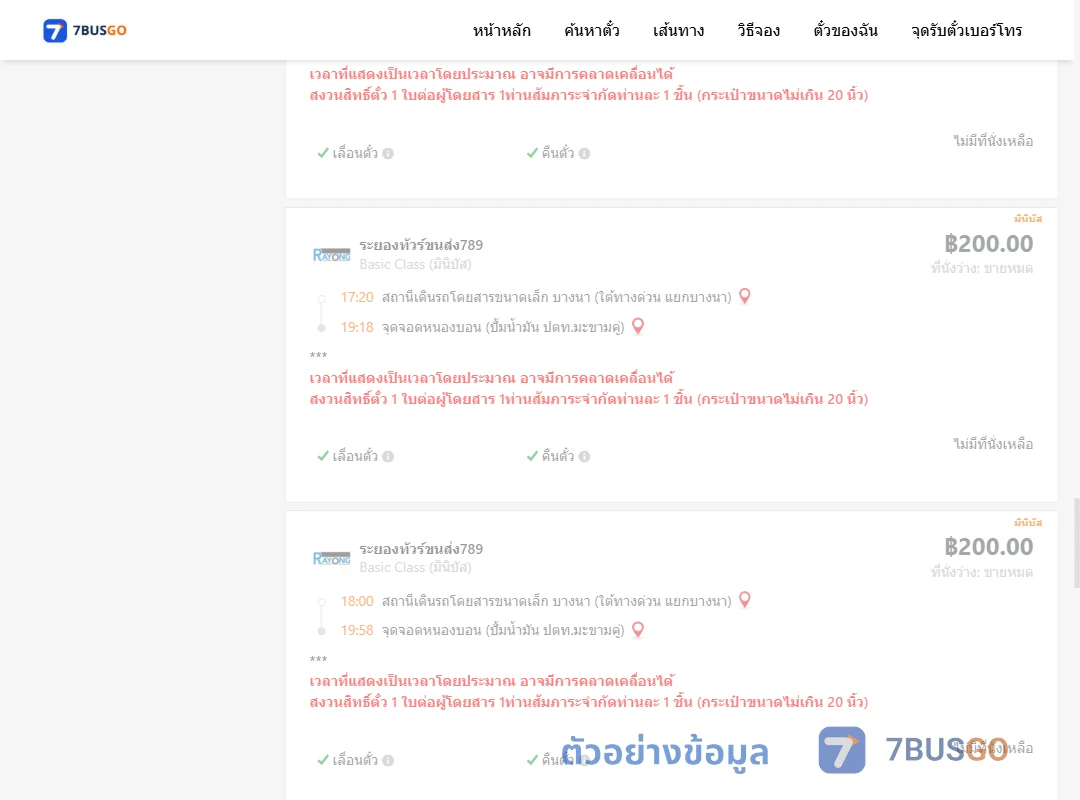This screenshot has height=800, width=1080.
Task: Click the 19:18 arrival time
Action: tap(357, 327)
